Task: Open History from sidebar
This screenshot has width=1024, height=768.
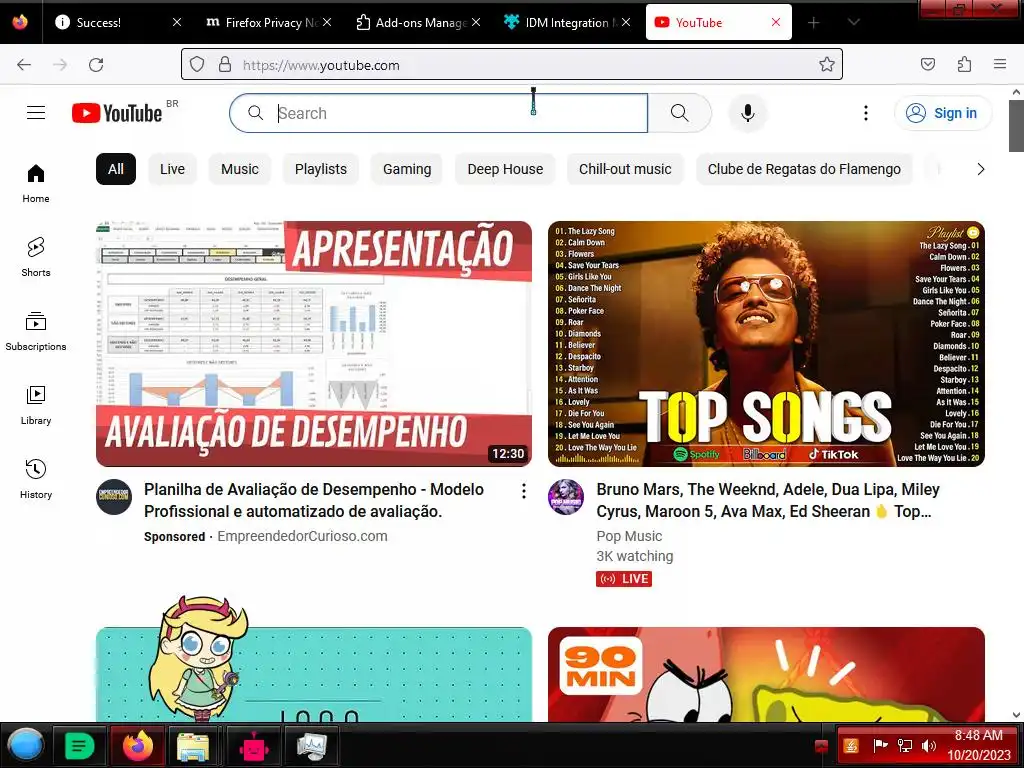Action: pos(36,479)
